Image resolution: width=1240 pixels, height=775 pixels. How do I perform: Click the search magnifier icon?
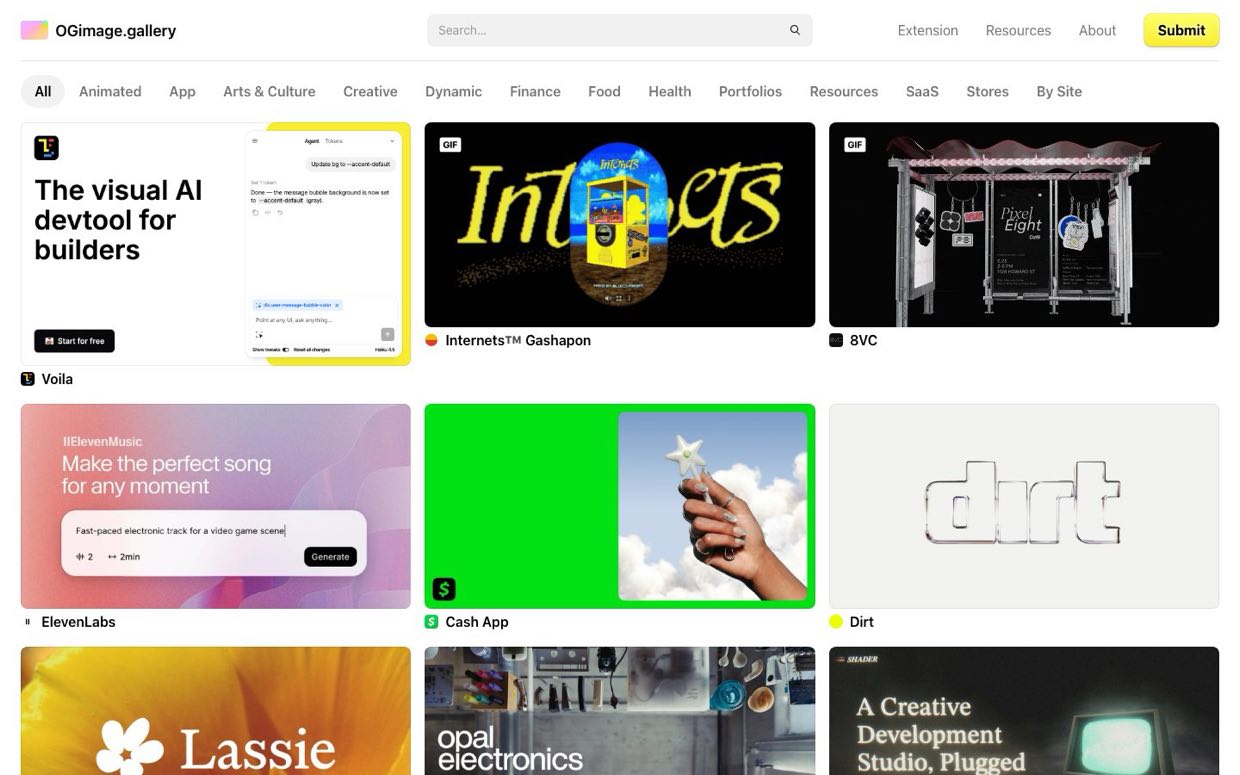coord(795,30)
